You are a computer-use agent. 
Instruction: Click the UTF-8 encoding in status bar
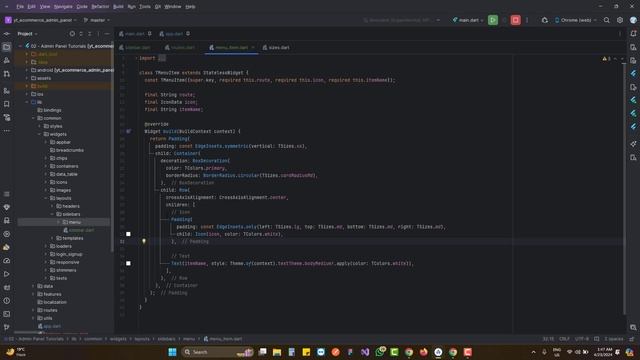pos(582,339)
